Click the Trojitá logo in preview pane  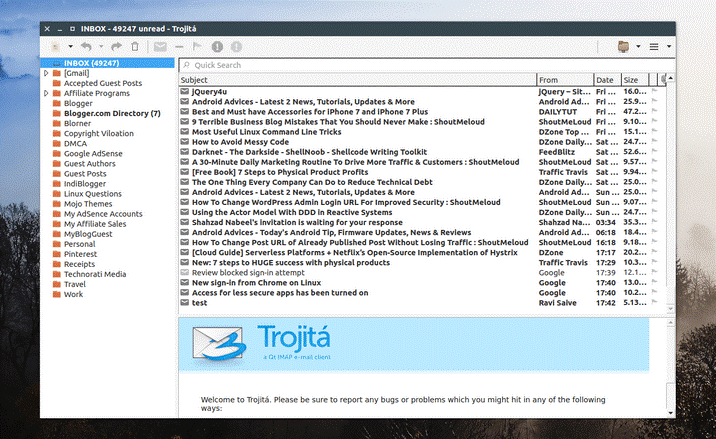(261, 343)
